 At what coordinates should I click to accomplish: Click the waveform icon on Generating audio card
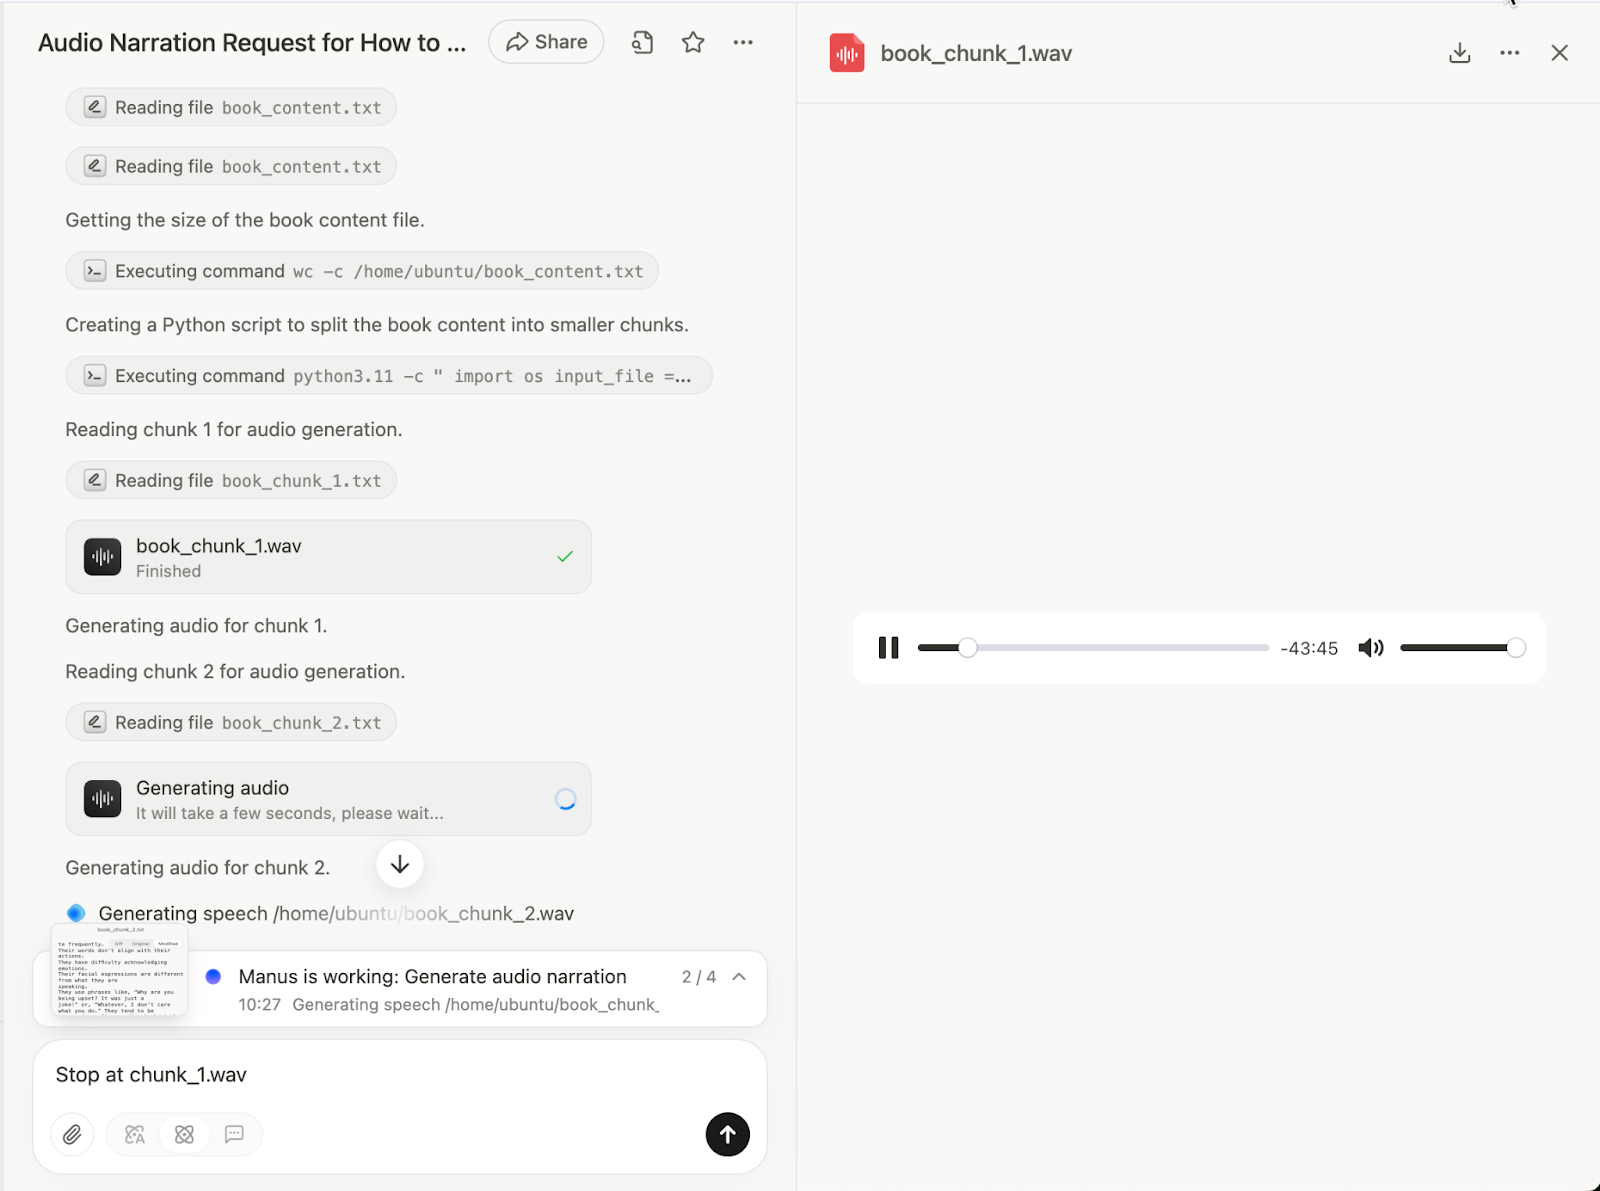click(x=102, y=799)
